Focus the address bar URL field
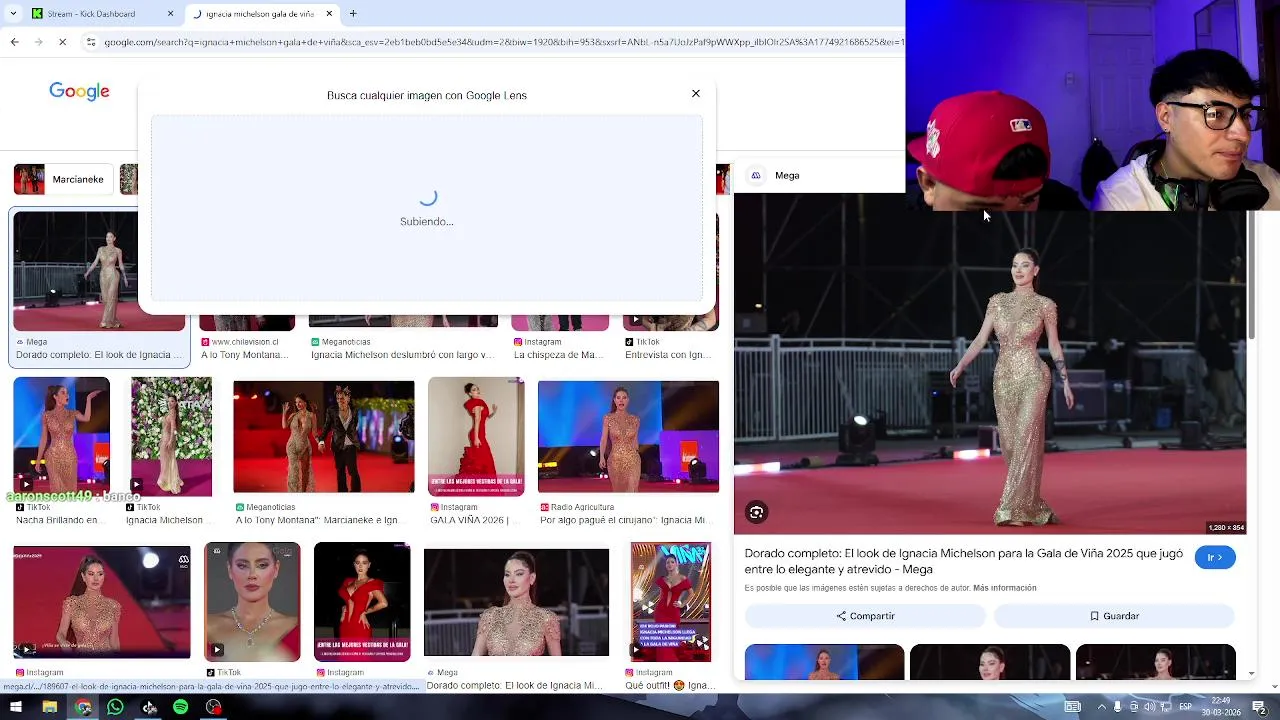This screenshot has width=1280, height=720. [503, 42]
